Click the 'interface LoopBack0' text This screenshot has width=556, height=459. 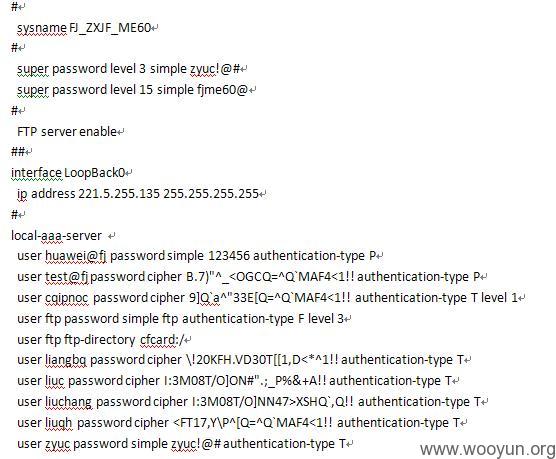click(68, 173)
